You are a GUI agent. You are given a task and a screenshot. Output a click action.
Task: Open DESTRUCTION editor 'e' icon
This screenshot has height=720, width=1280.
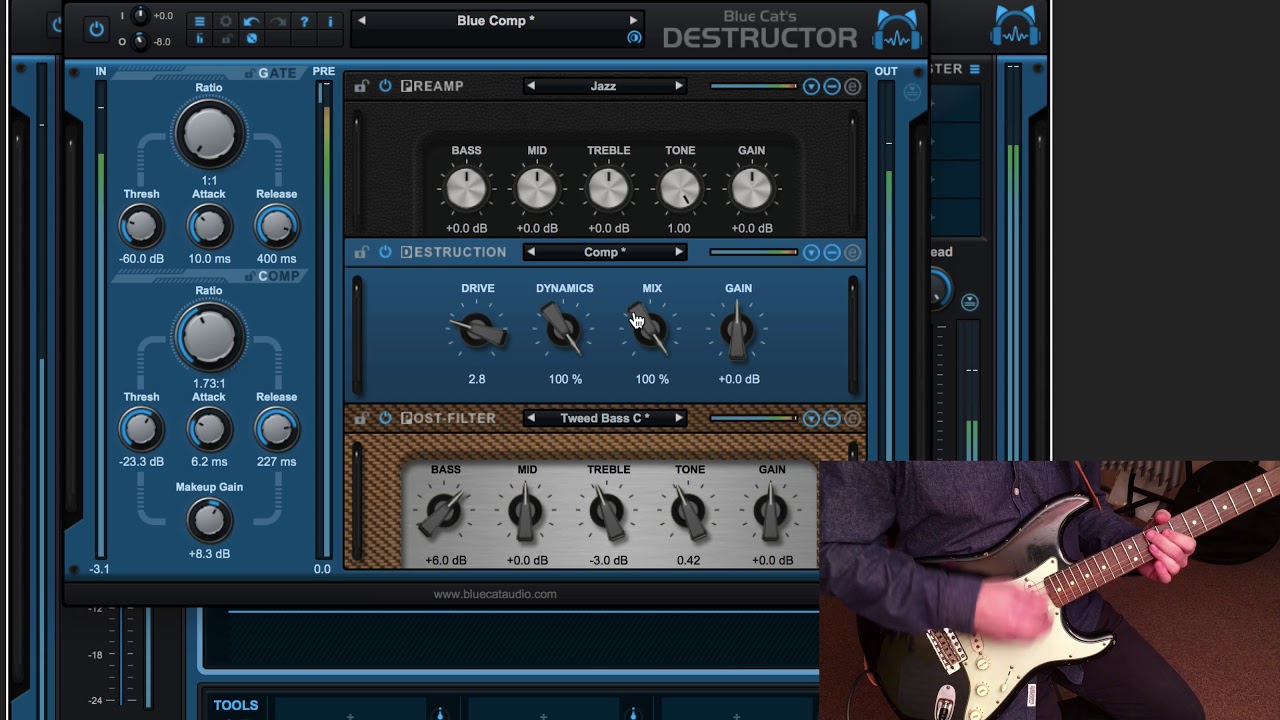[x=852, y=253]
